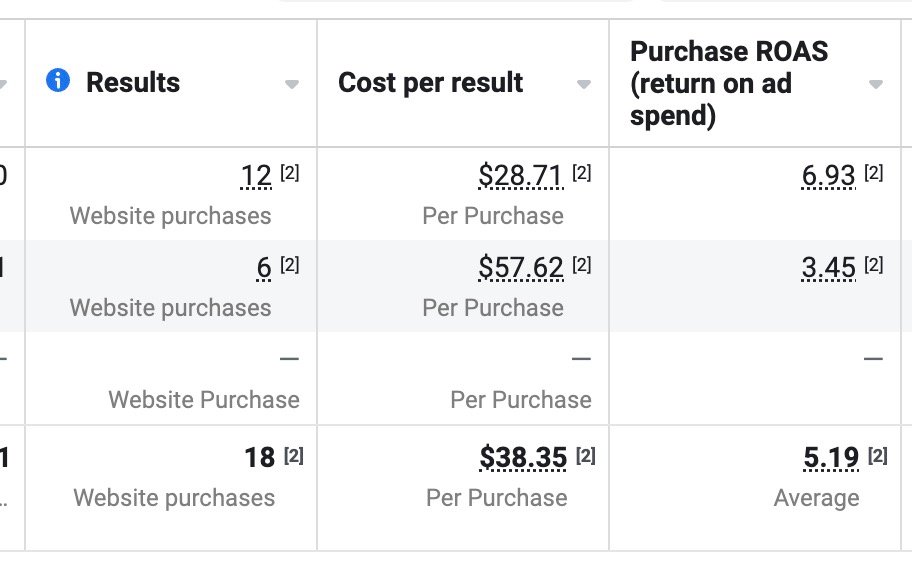Select the Purchase ROAS column header
The width and height of the screenshot is (912, 572).
(729, 83)
